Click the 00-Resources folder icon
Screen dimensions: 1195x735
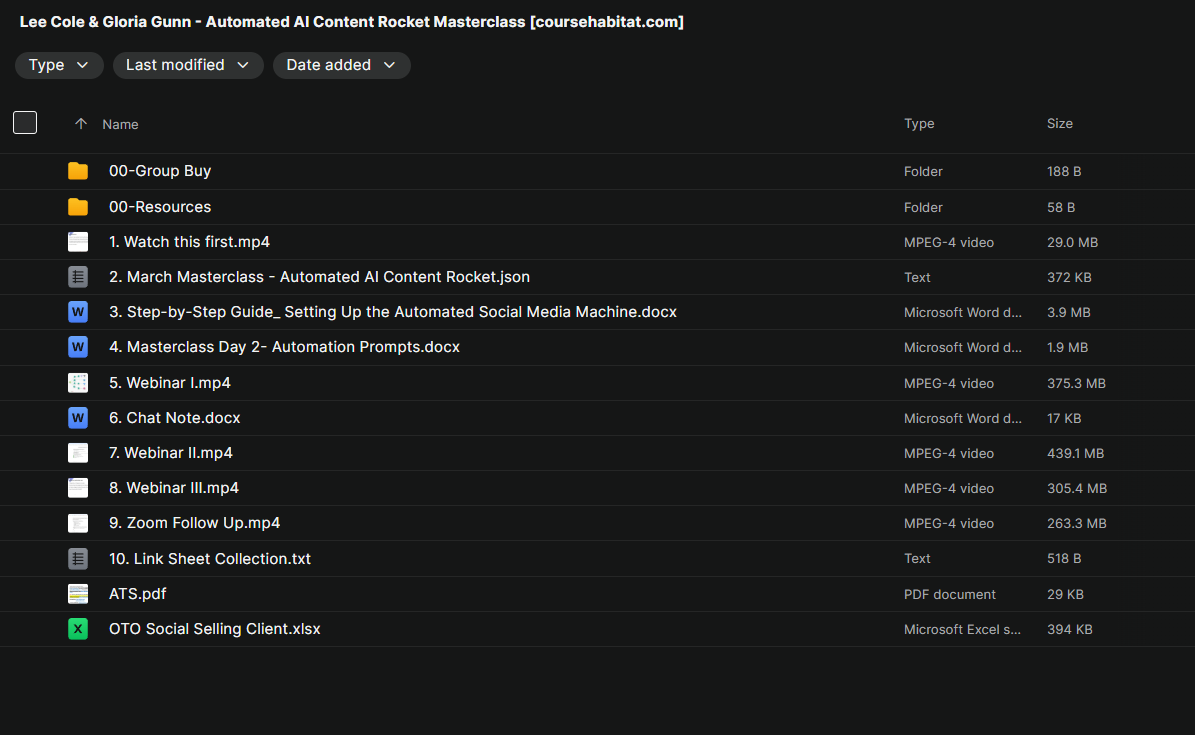tap(78, 207)
